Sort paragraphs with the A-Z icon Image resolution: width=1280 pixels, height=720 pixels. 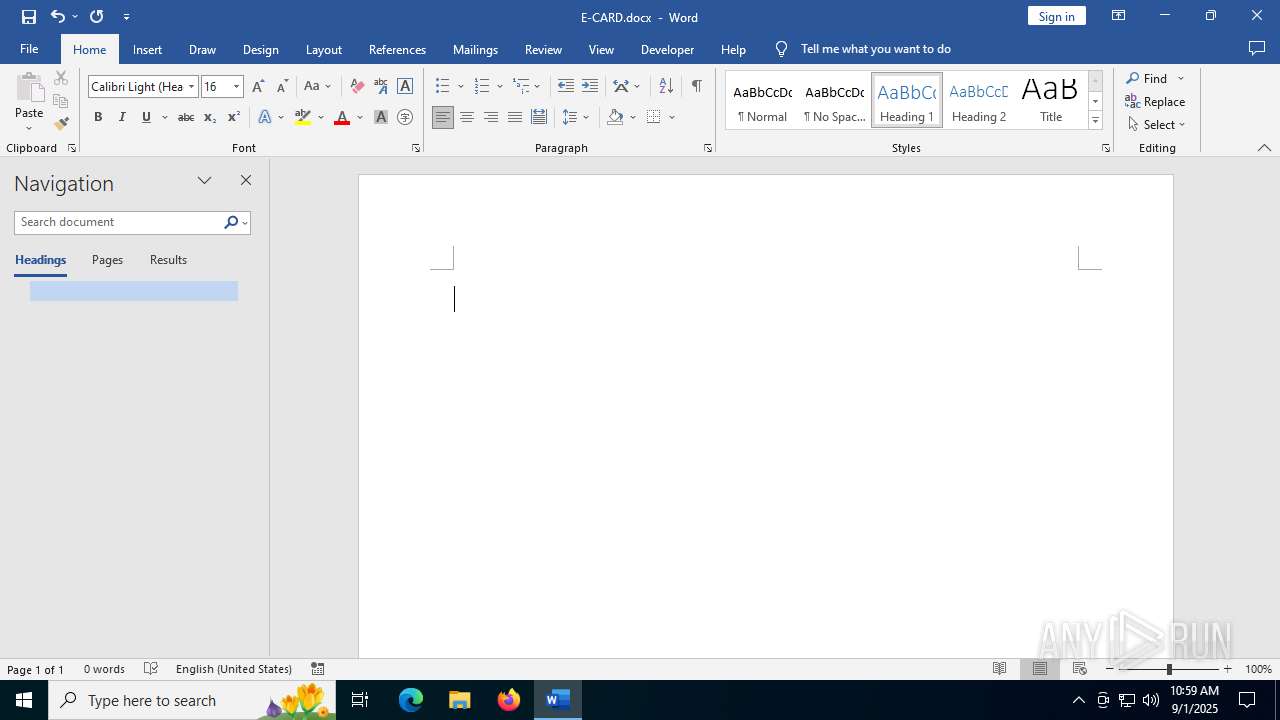point(666,86)
